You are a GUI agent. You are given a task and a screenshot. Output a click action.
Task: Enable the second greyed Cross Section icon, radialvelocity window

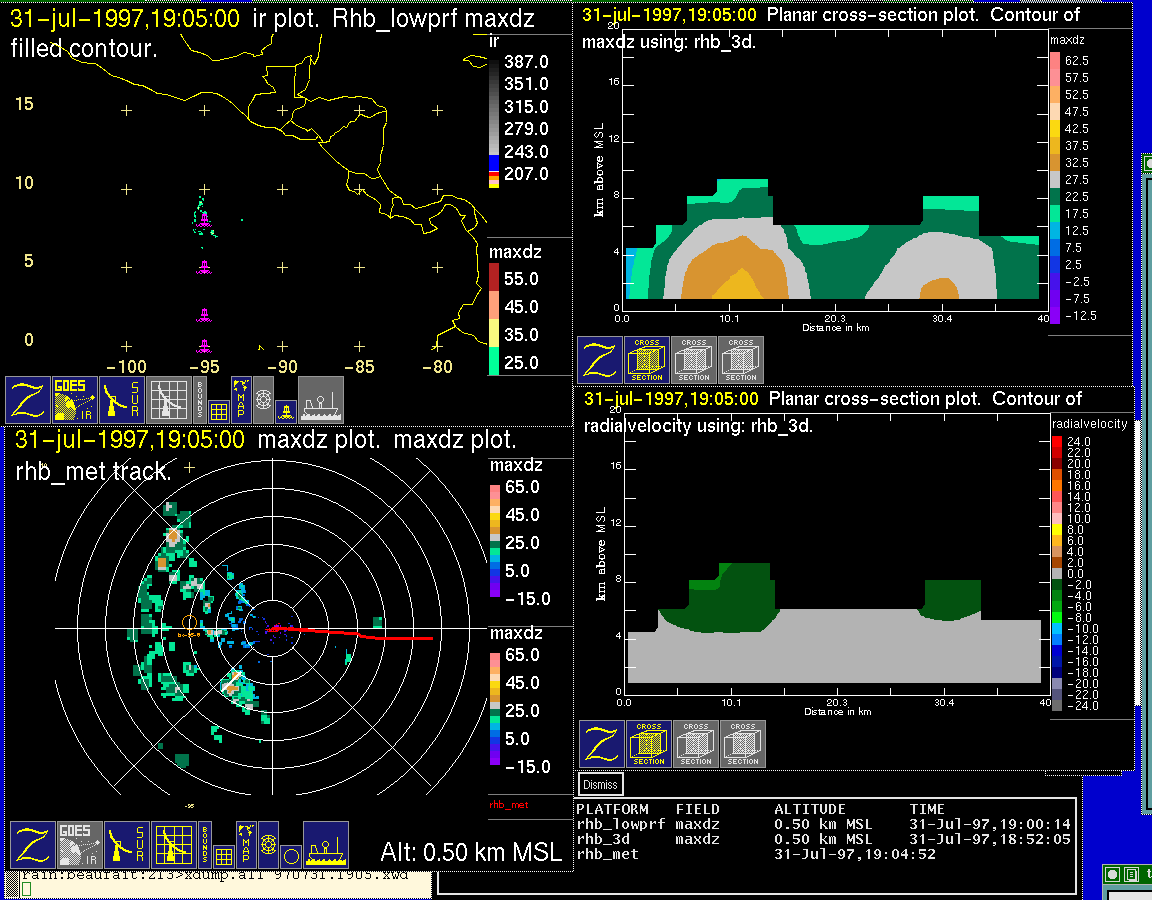point(743,744)
